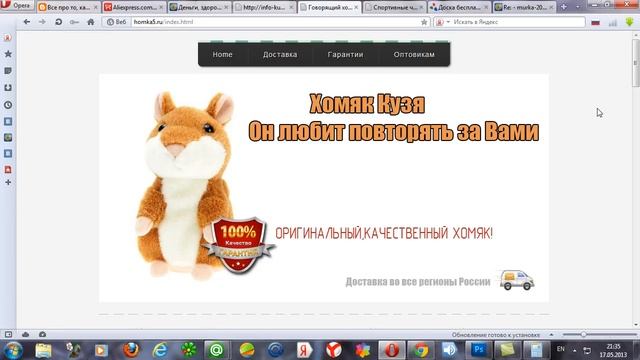This screenshot has width=640, height=360.
Task: Bookmark the page with the star icon
Action: click(424, 22)
